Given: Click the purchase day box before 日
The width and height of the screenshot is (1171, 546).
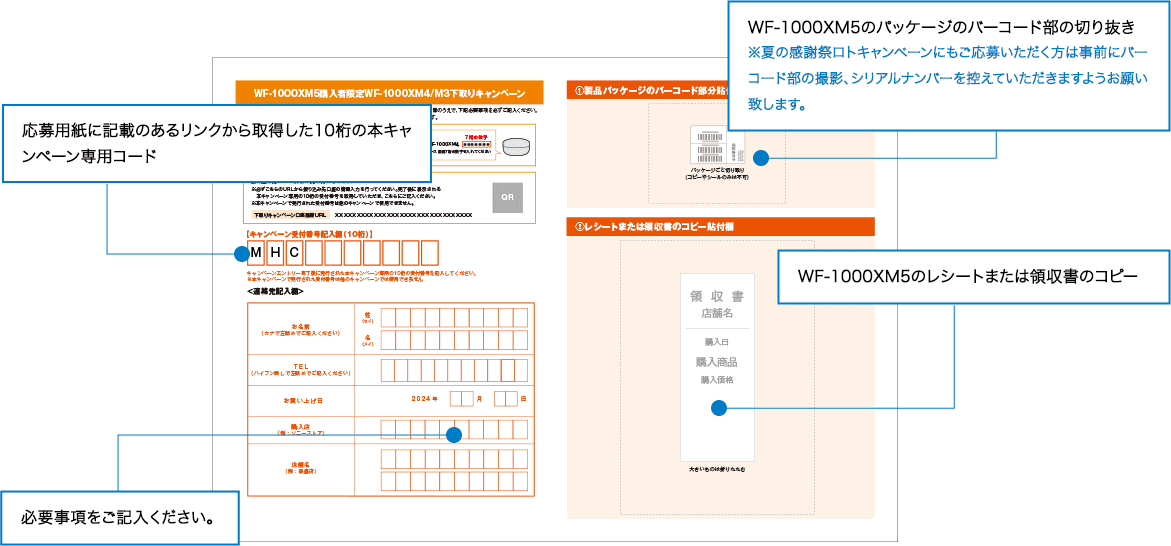Looking at the screenshot, I should (x=506, y=400).
